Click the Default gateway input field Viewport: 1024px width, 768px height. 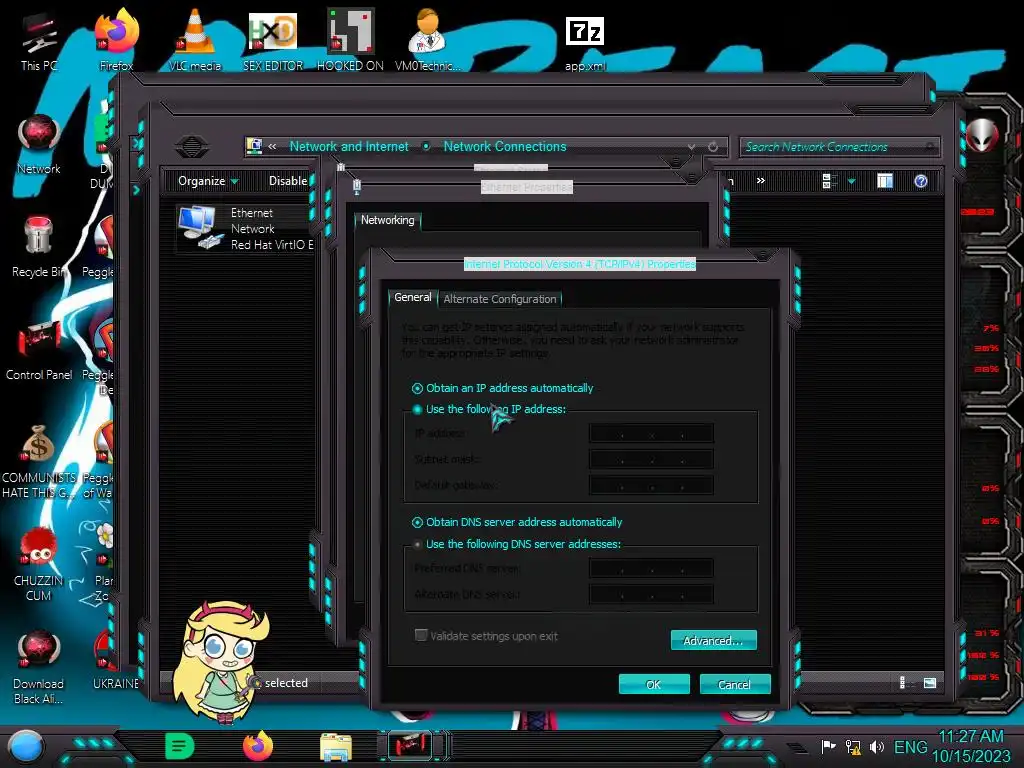coord(651,485)
